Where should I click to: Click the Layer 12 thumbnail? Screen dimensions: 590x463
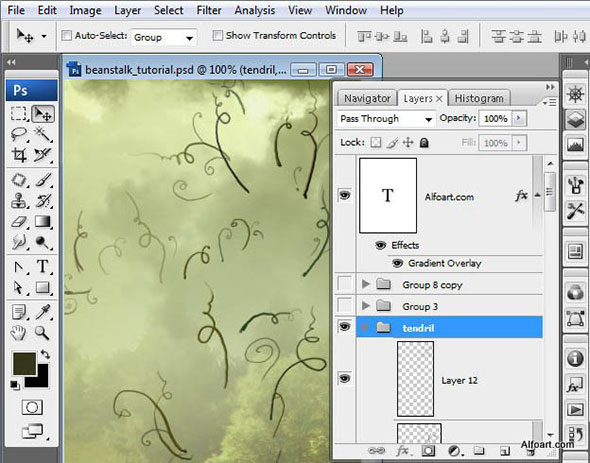click(x=415, y=379)
